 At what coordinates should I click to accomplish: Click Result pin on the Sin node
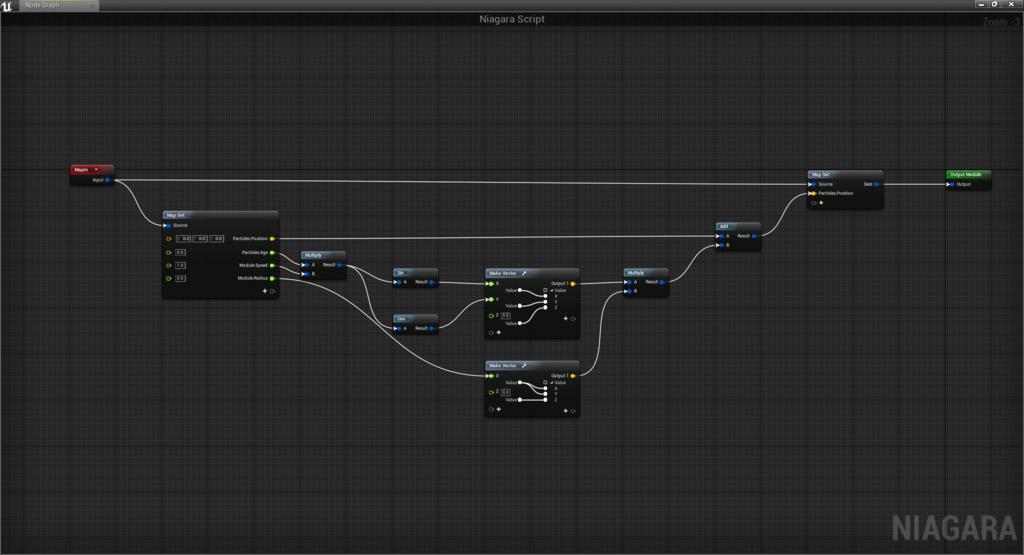(x=432, y=282)
